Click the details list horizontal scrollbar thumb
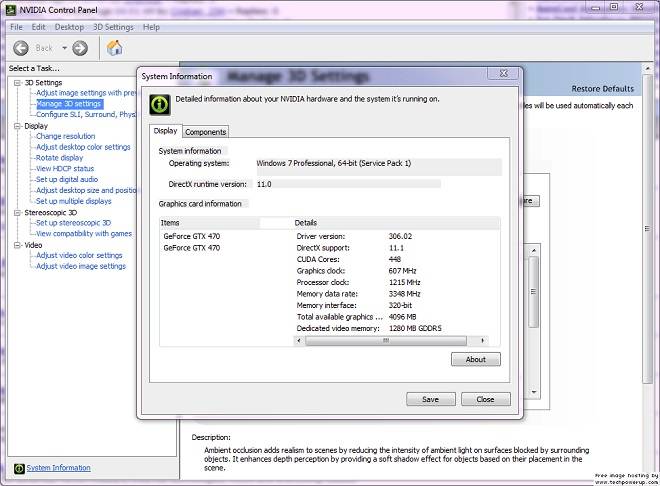The image size is (660, 486). pos(386,340)
